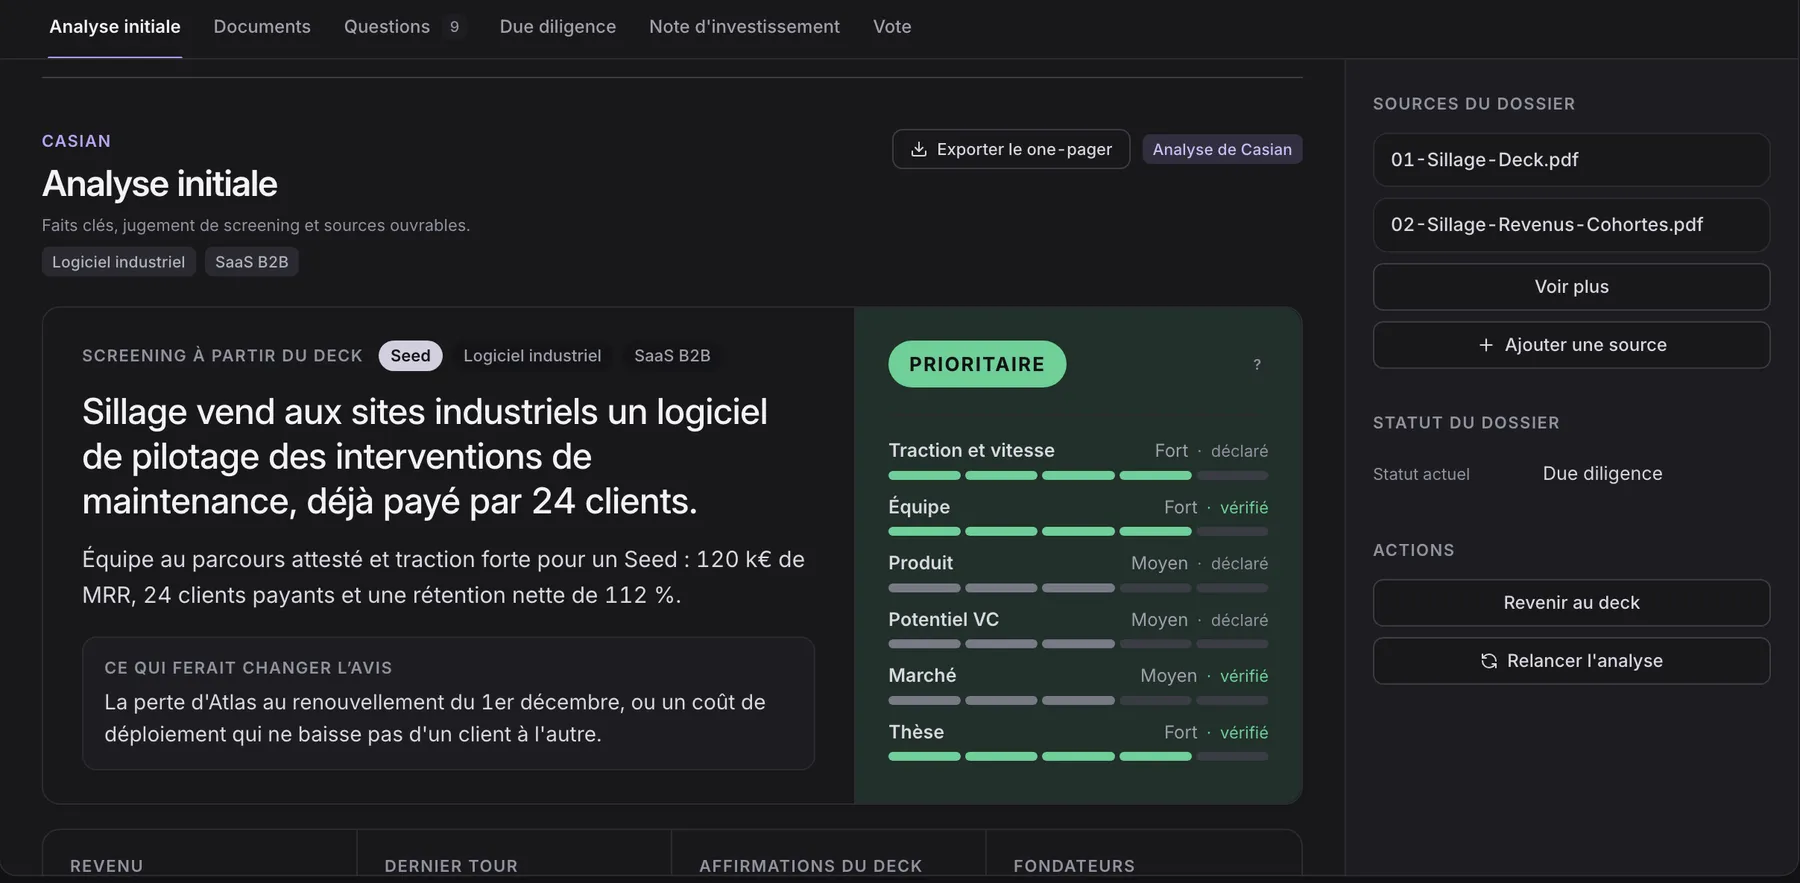Click the Due diligence current status value

[x=1602, y=474]
